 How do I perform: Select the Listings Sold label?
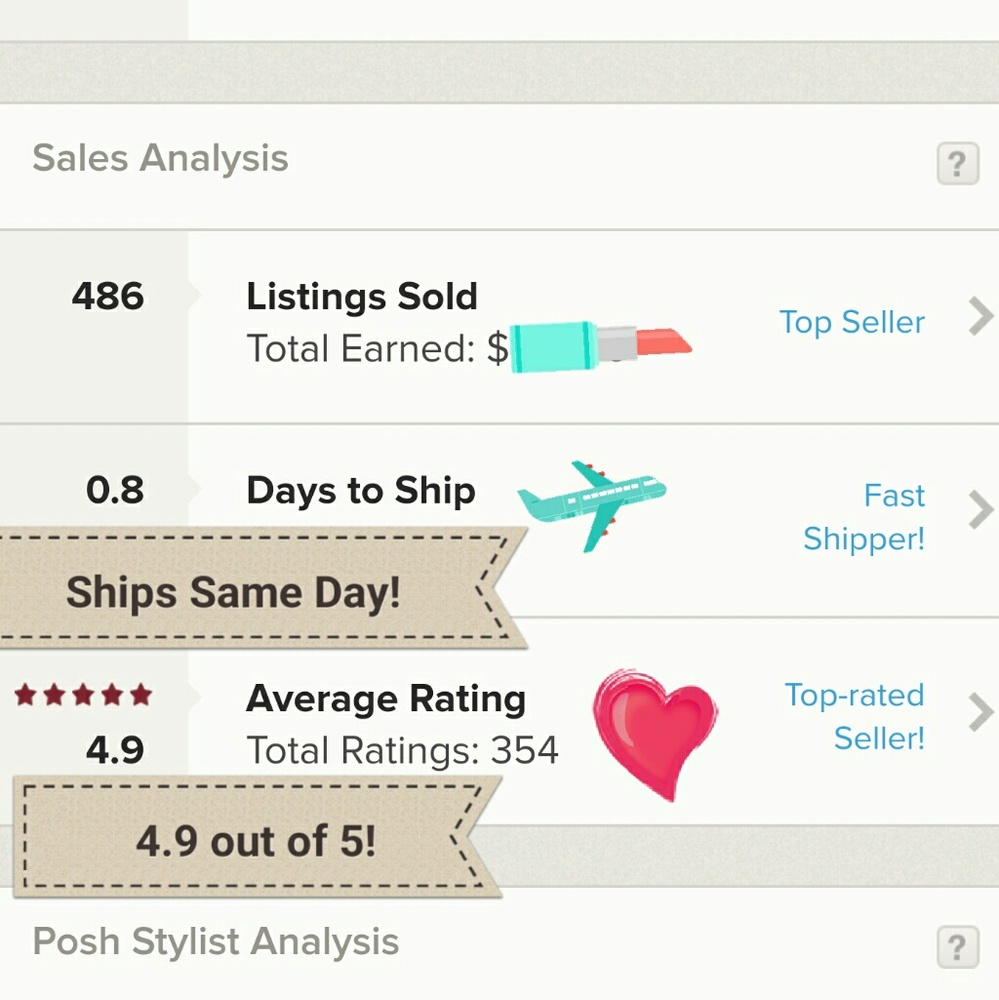(362, 296)
